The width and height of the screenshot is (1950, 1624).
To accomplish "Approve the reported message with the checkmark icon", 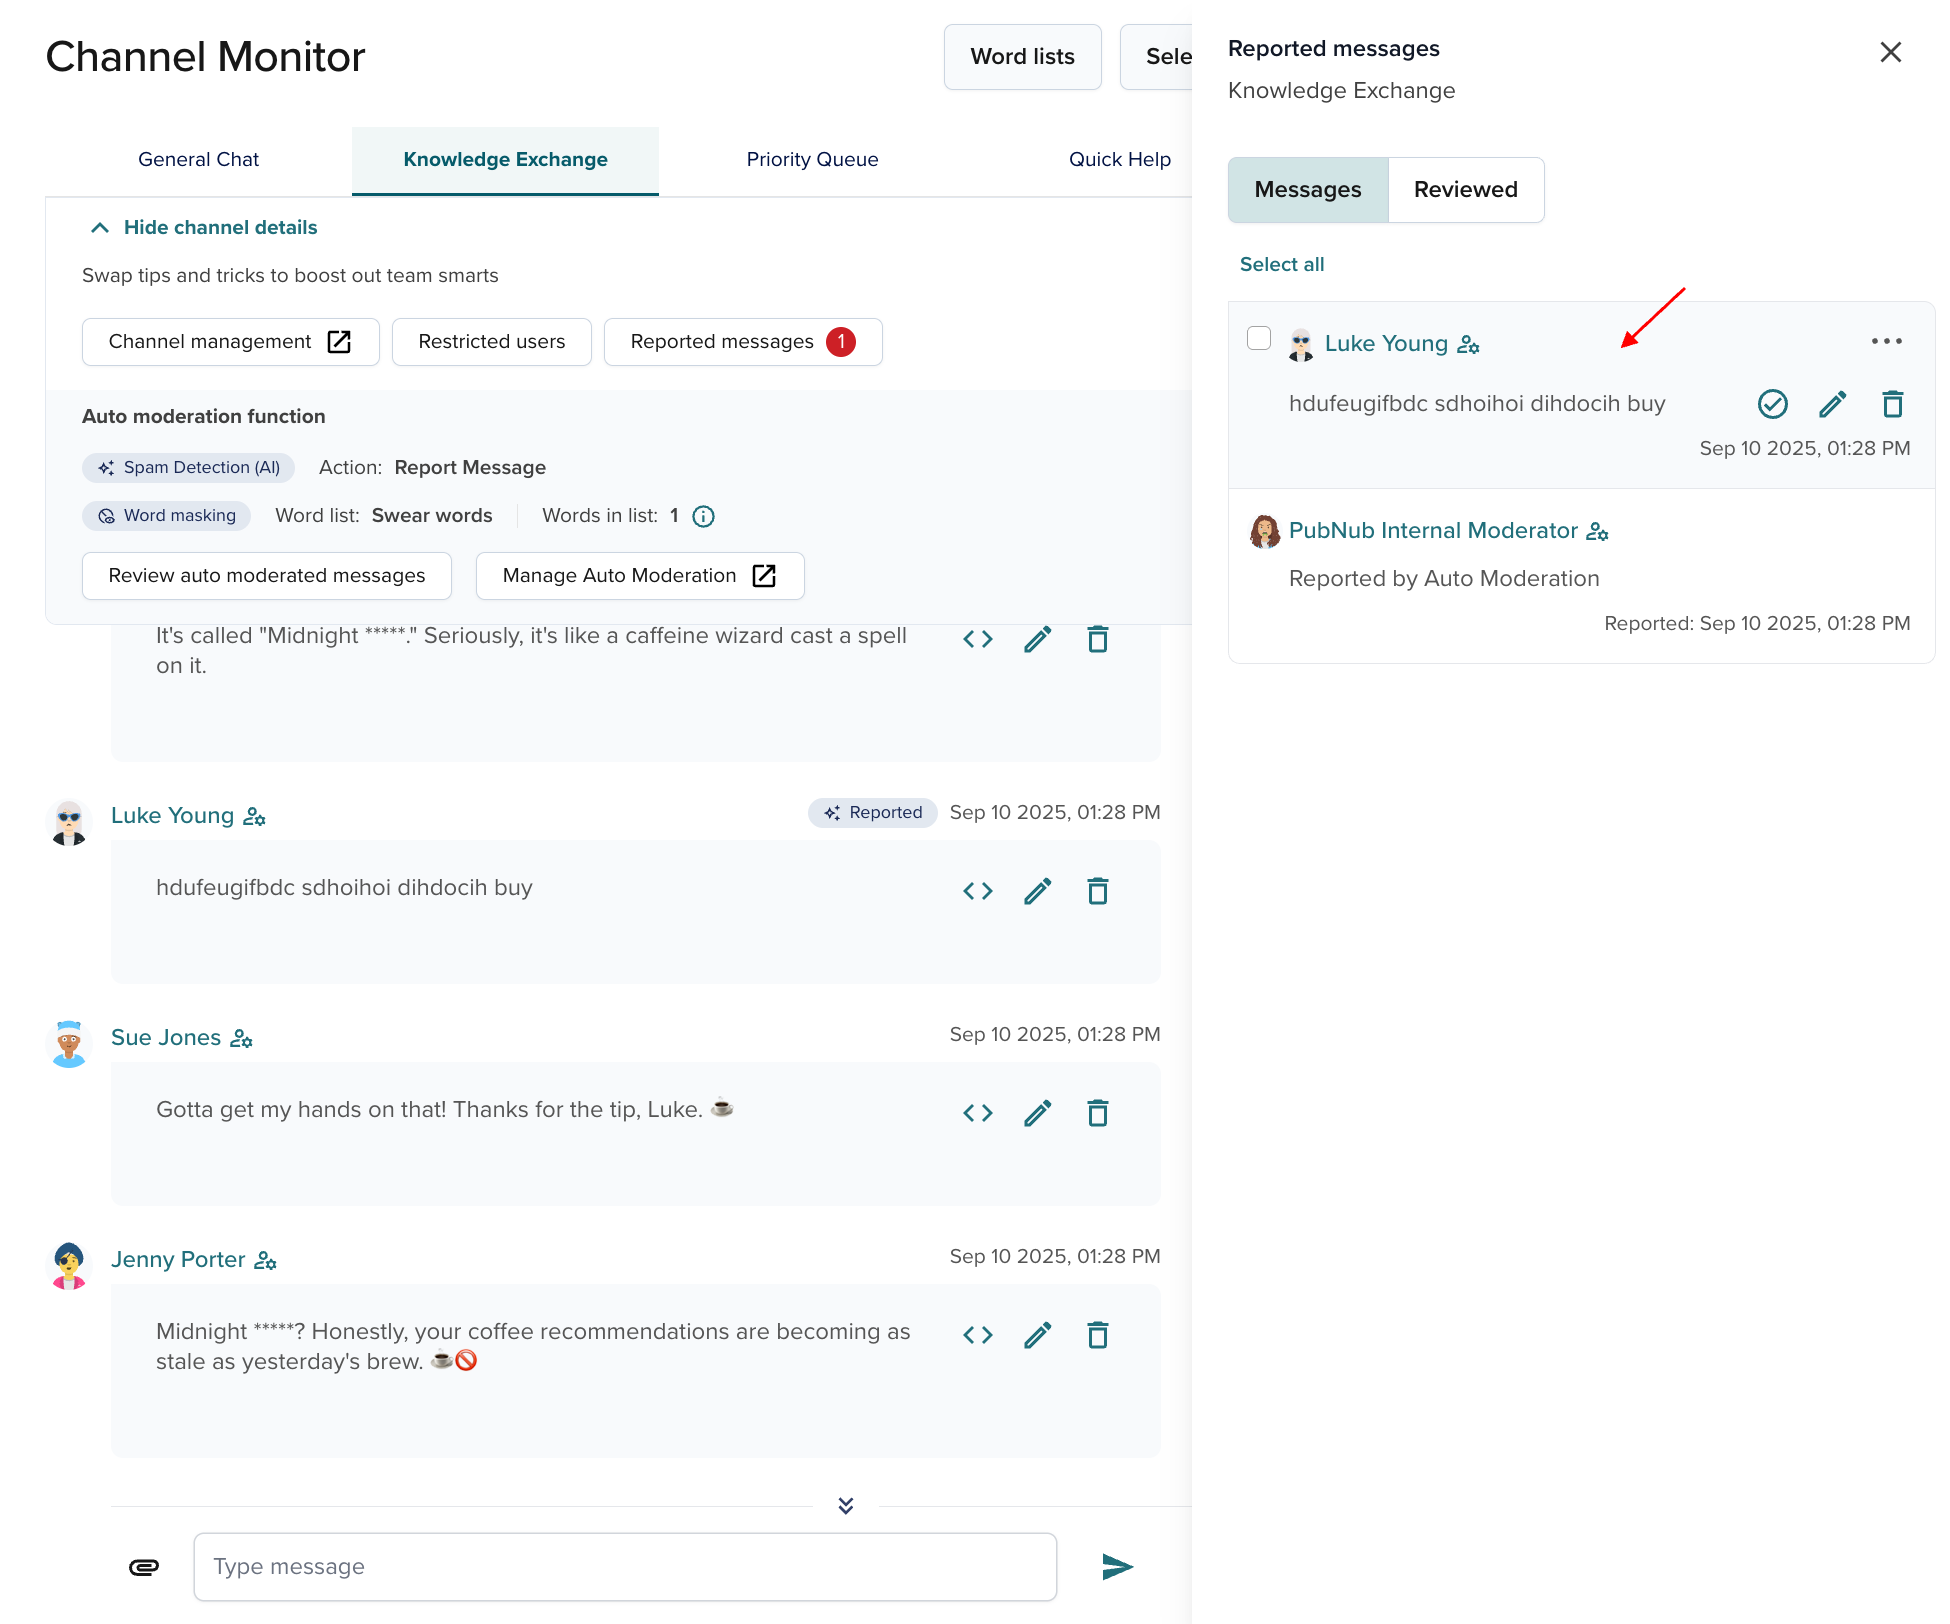I will [1773, 404].
